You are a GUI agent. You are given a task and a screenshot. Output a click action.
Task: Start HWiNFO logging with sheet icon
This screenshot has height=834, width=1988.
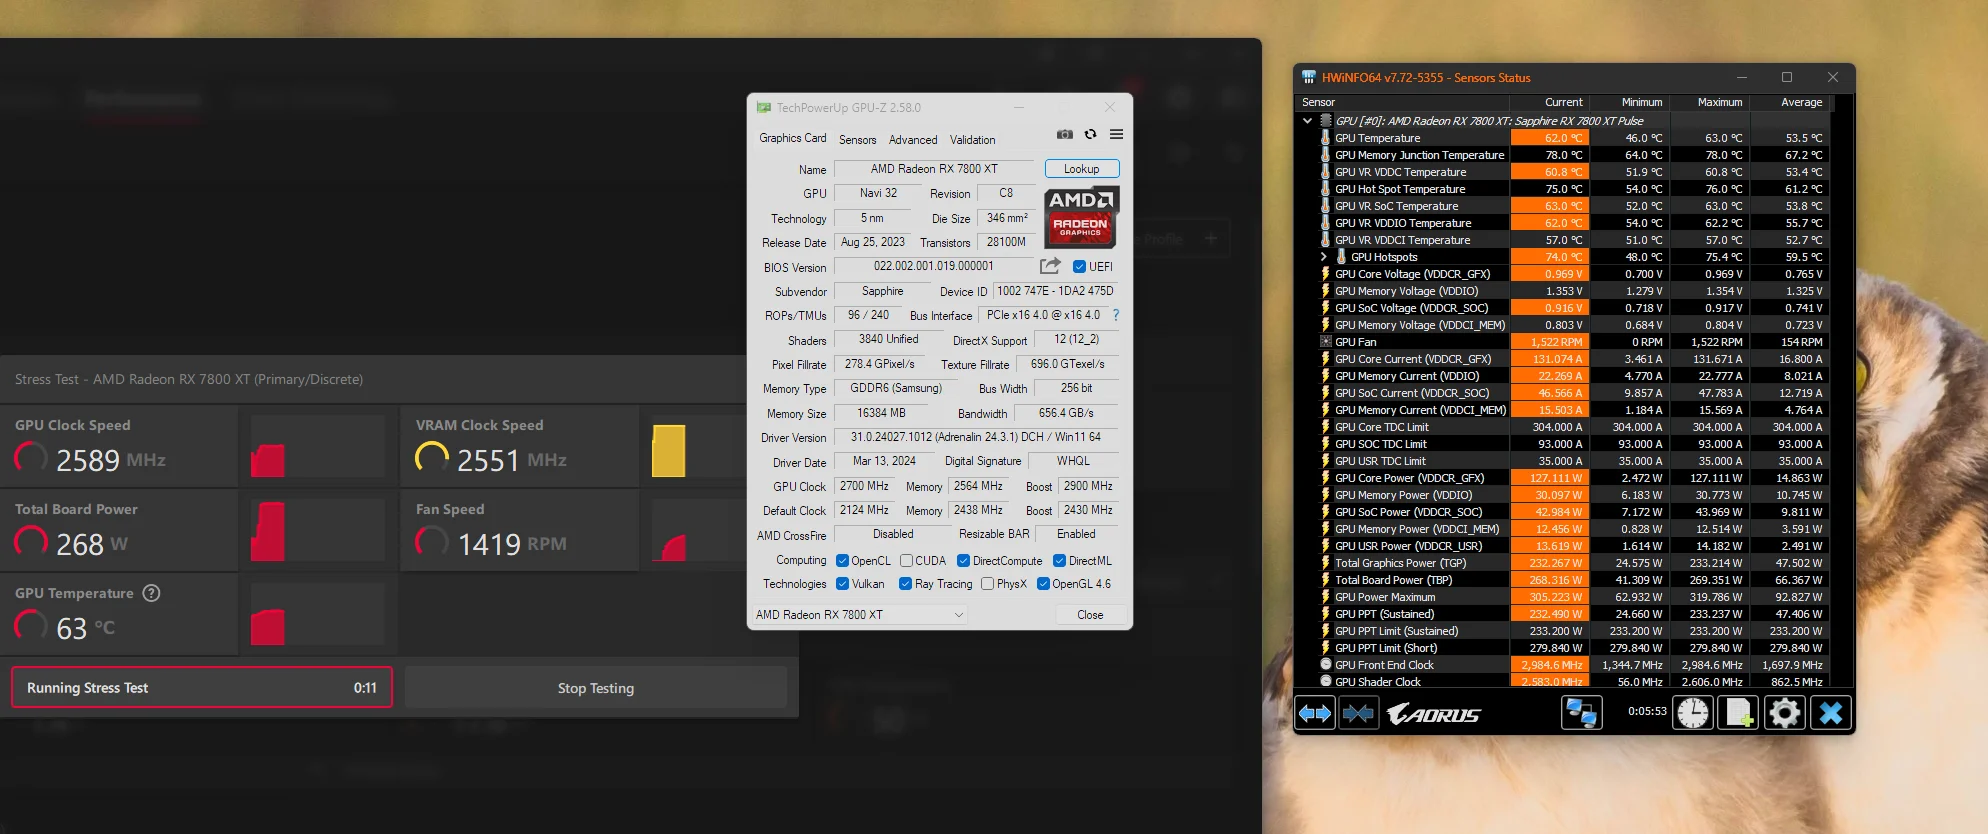(1738, 713)
